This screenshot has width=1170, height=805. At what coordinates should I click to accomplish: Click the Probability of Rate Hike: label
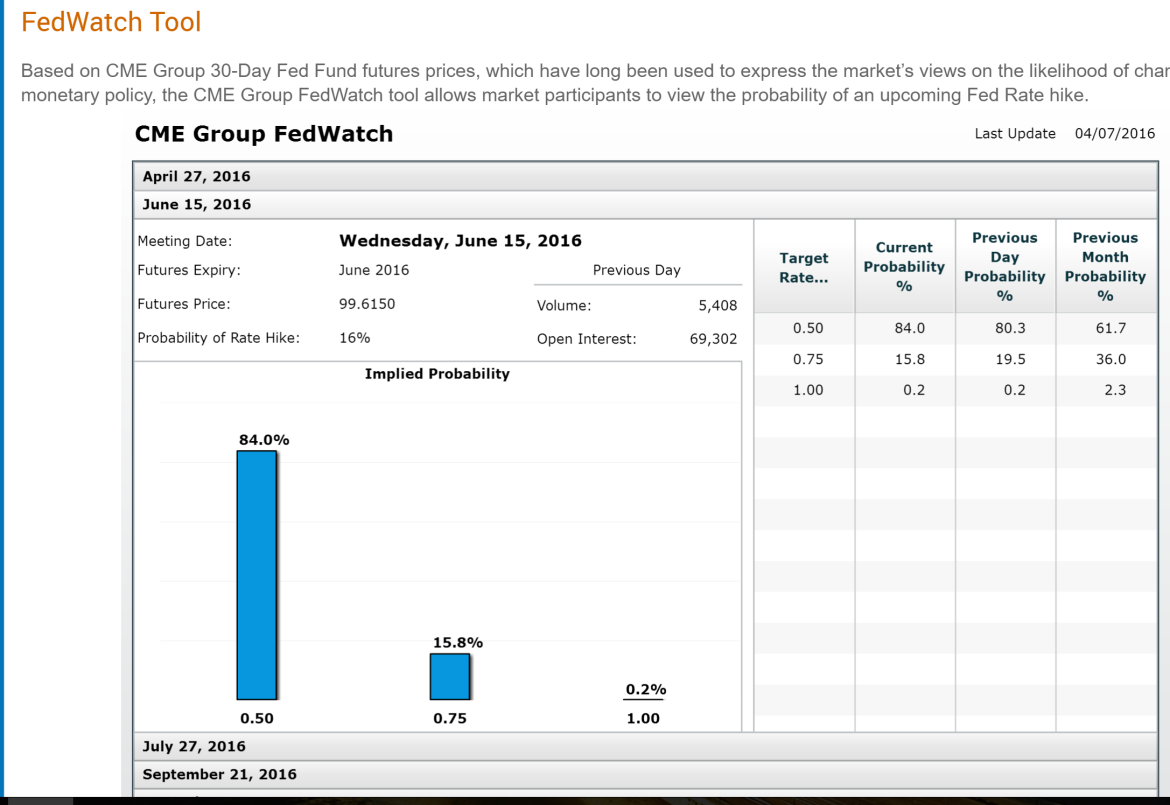point(219,338)
